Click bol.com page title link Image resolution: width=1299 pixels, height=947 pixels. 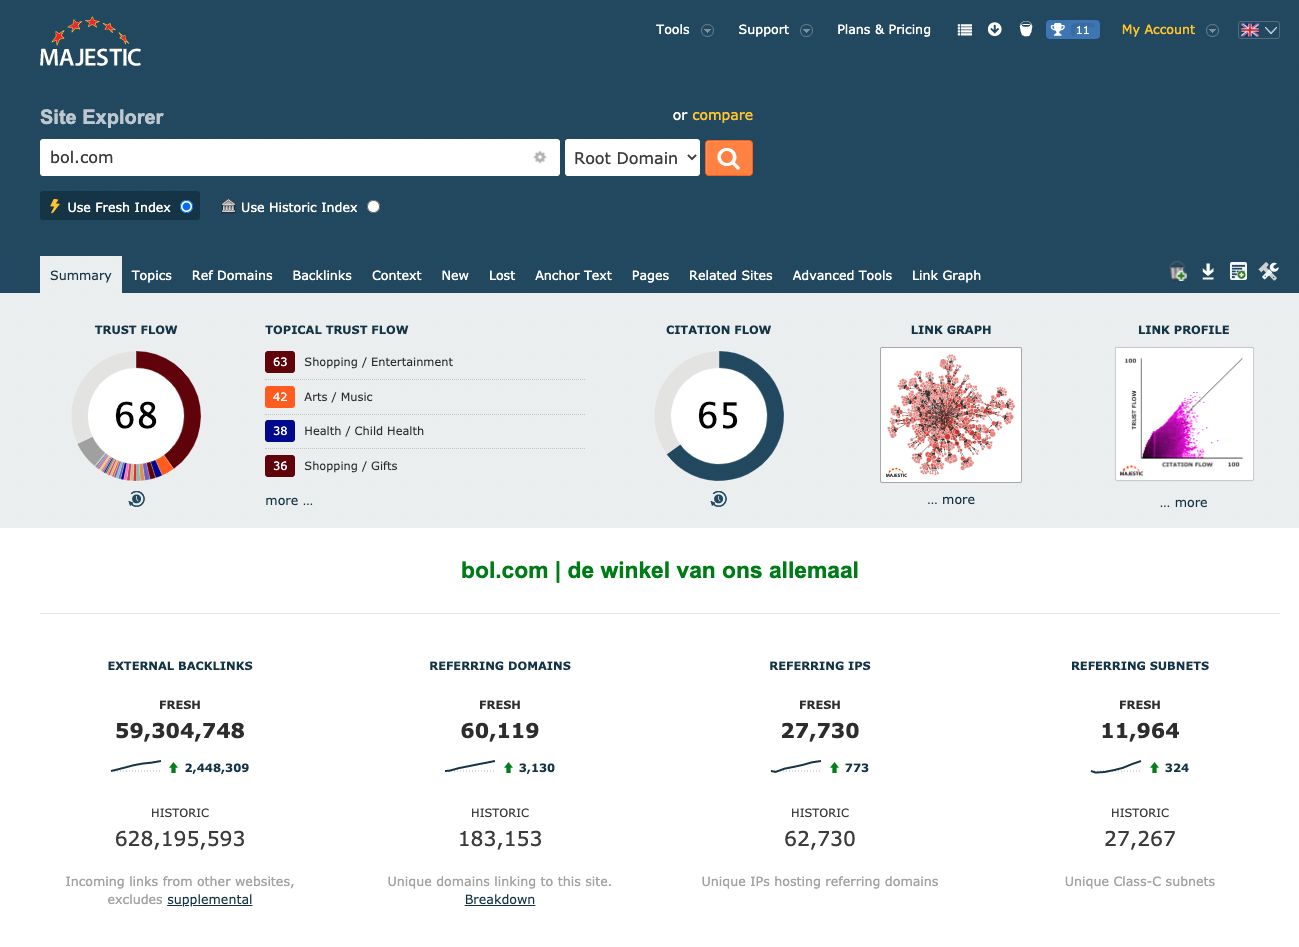click(660, 570)
